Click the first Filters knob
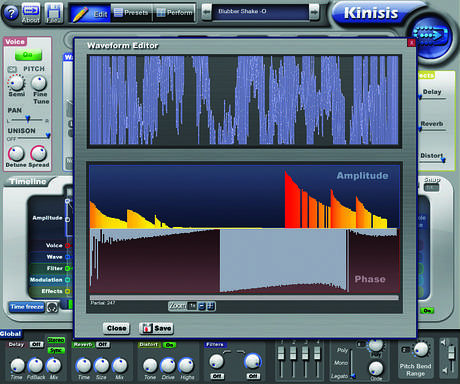460x384 pixels. coord(217,362)
